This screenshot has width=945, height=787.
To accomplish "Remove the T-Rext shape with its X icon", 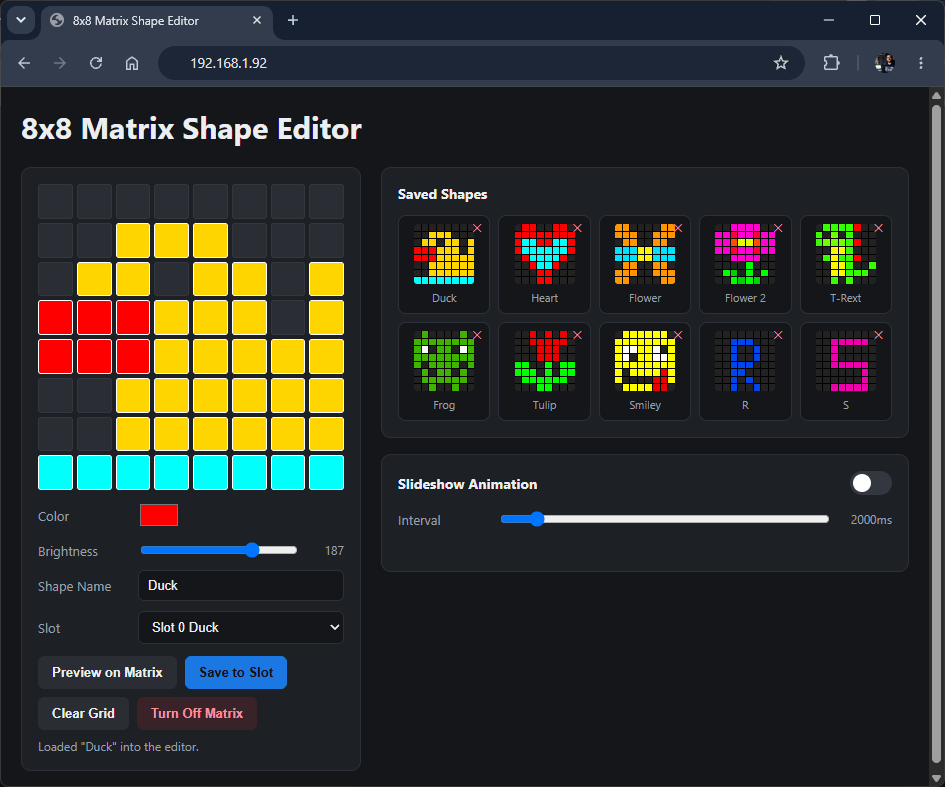I will coord(879,228).
